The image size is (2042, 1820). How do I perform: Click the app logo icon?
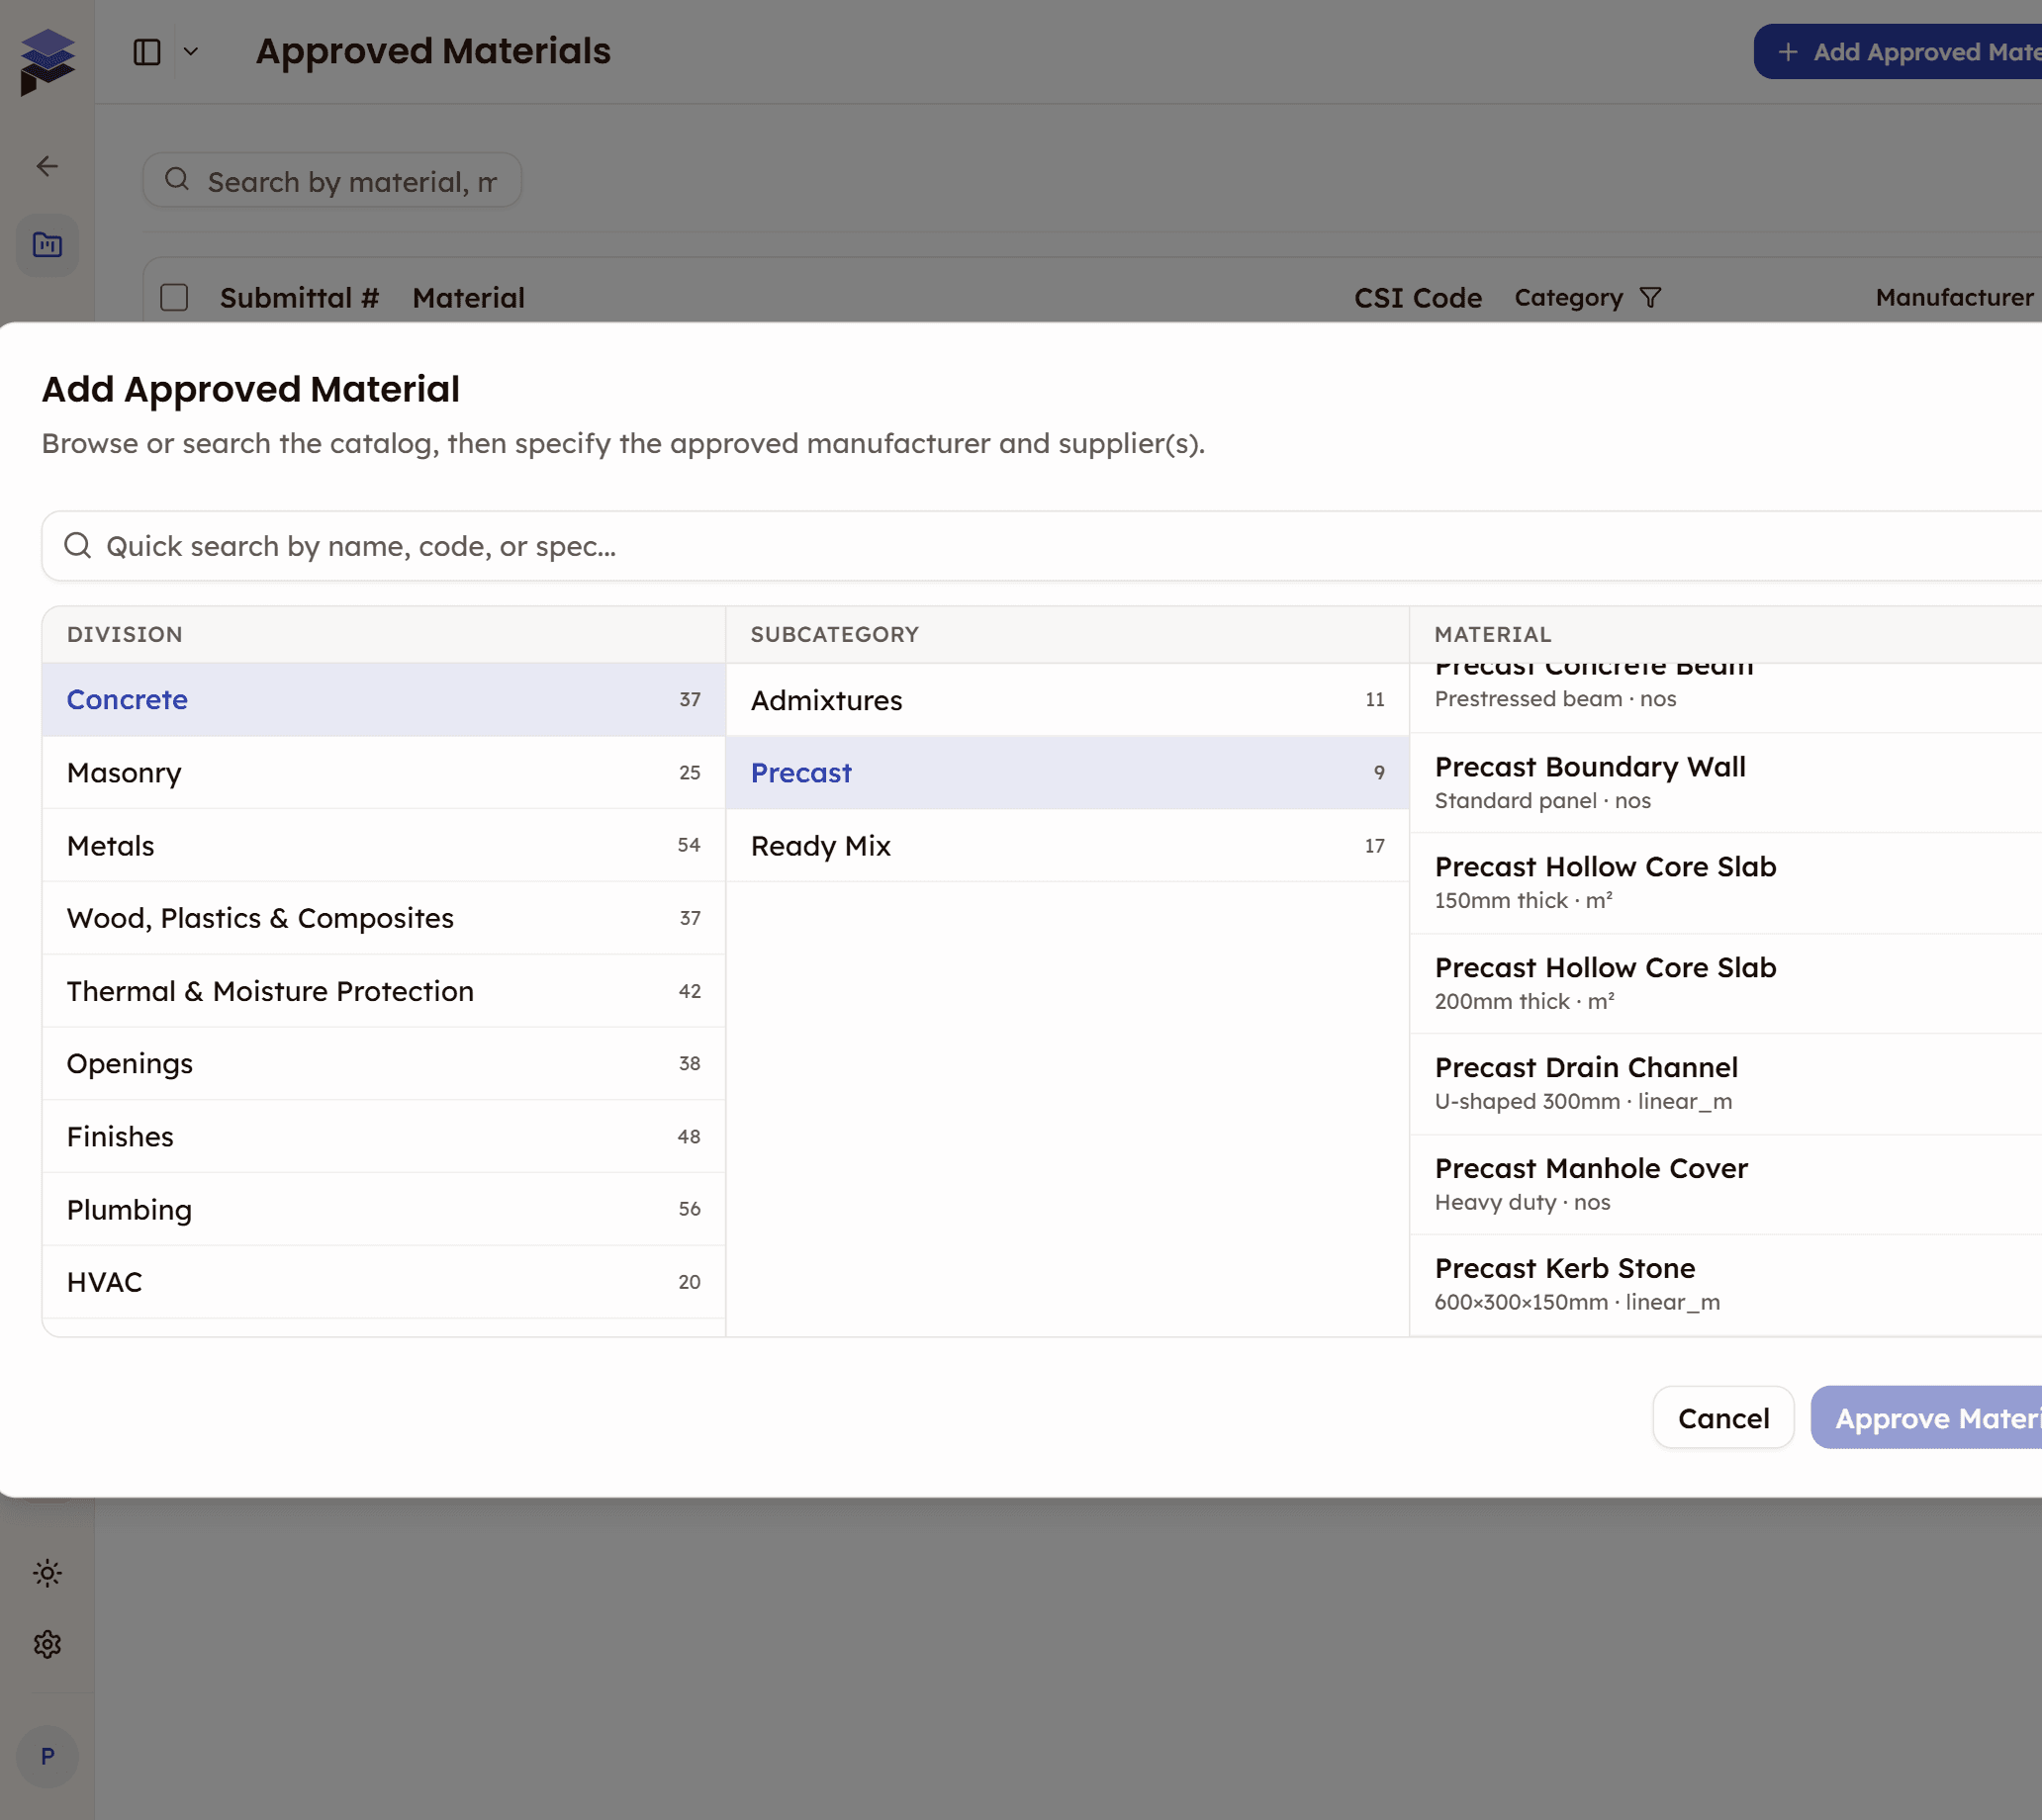click(x=47, y=61)
